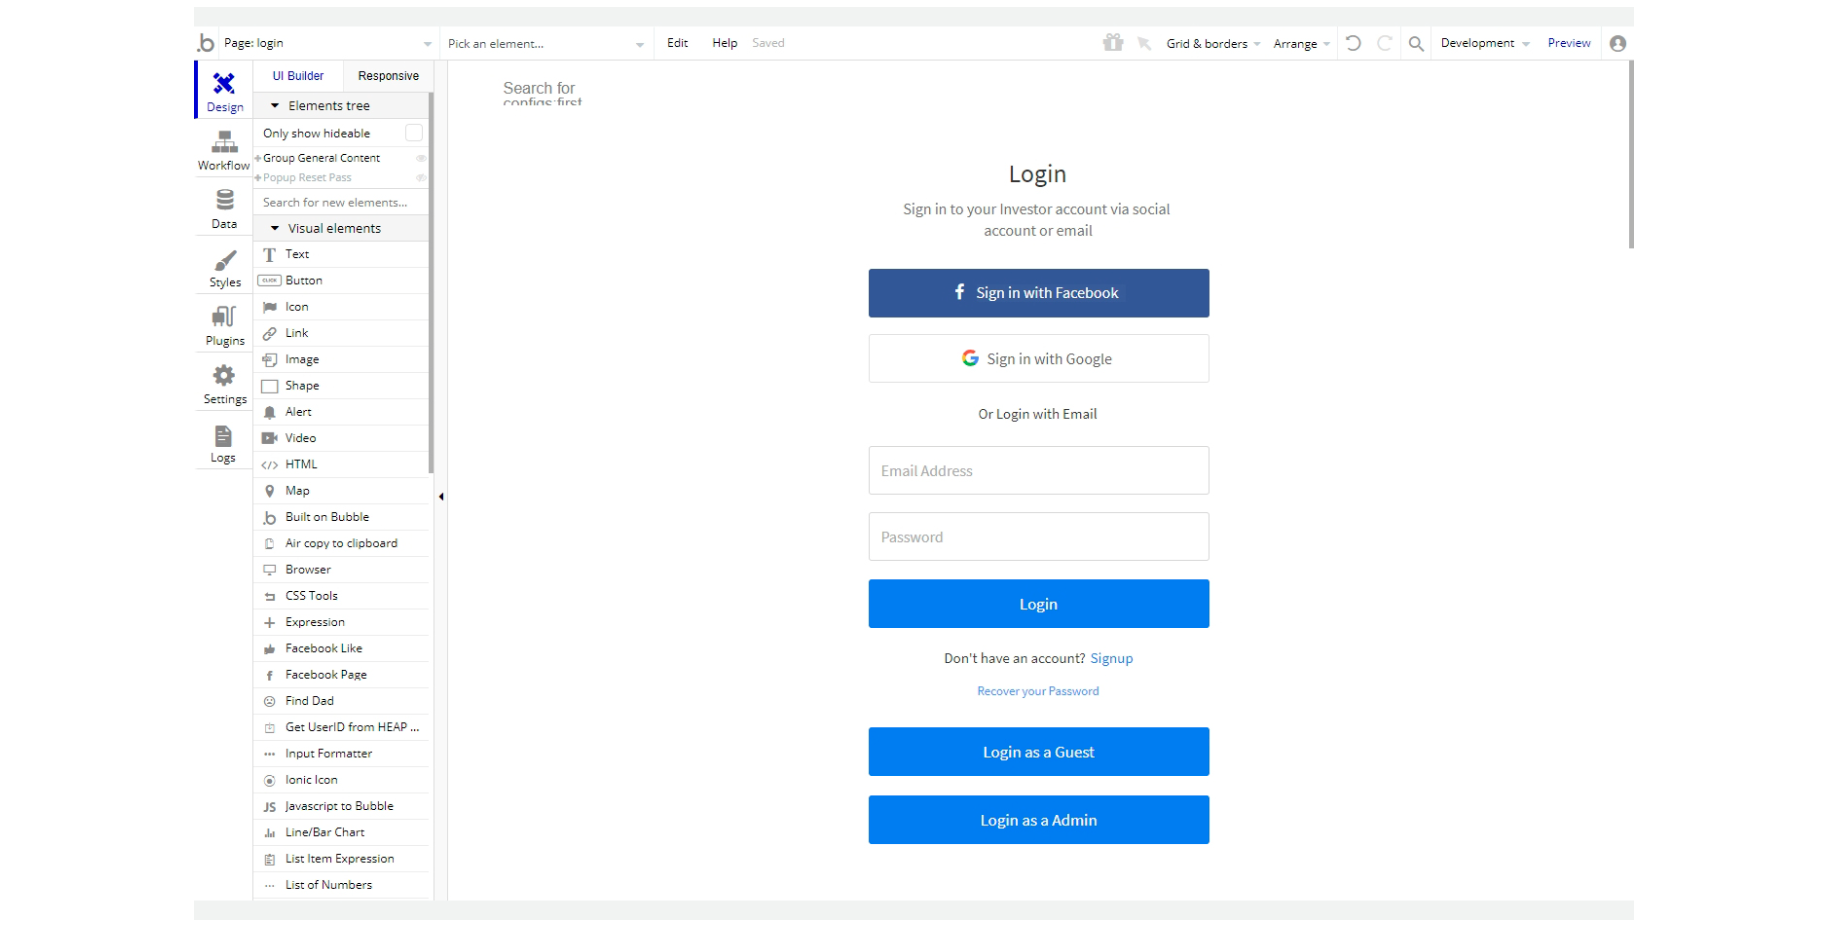
Task: Select the Shape visual element
Action: (342, 386)
